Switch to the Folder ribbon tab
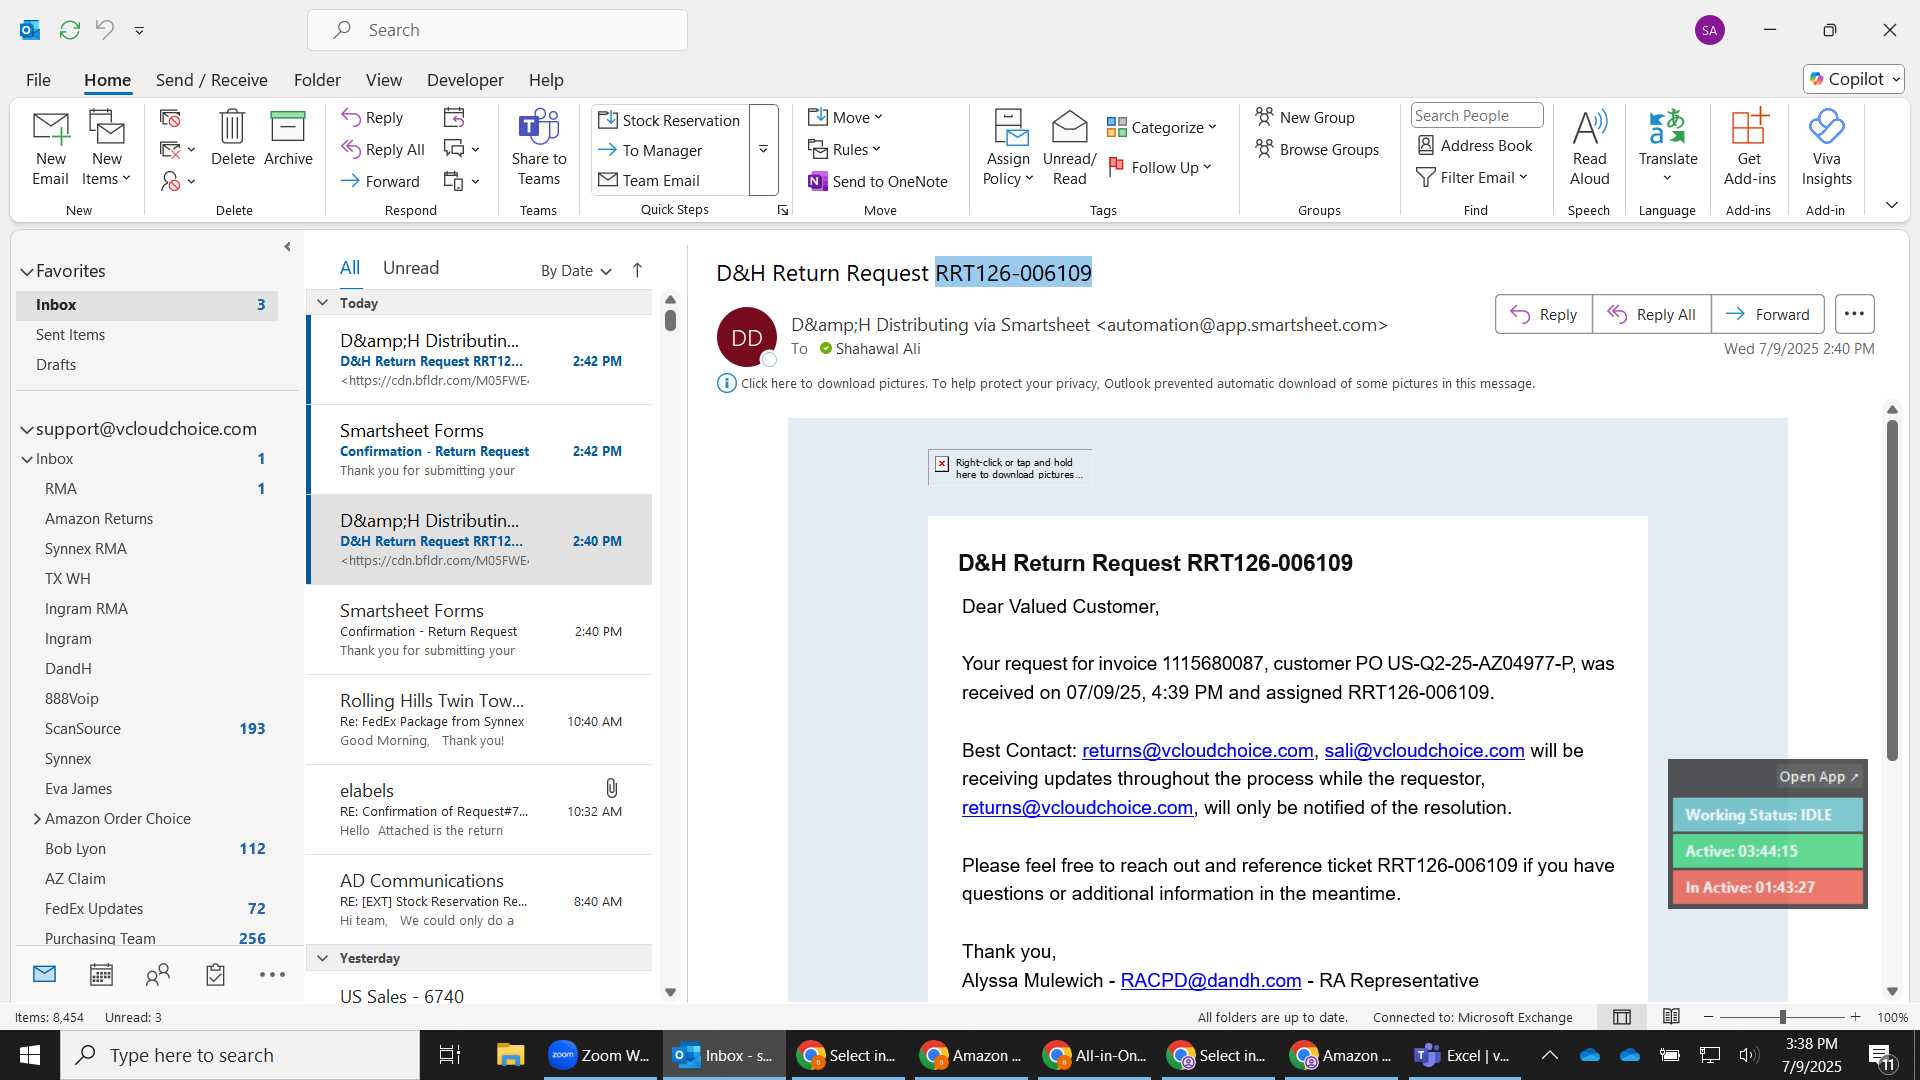Image resolution: width=1920 pixels, height=1080 pixels. coord(317,80)
